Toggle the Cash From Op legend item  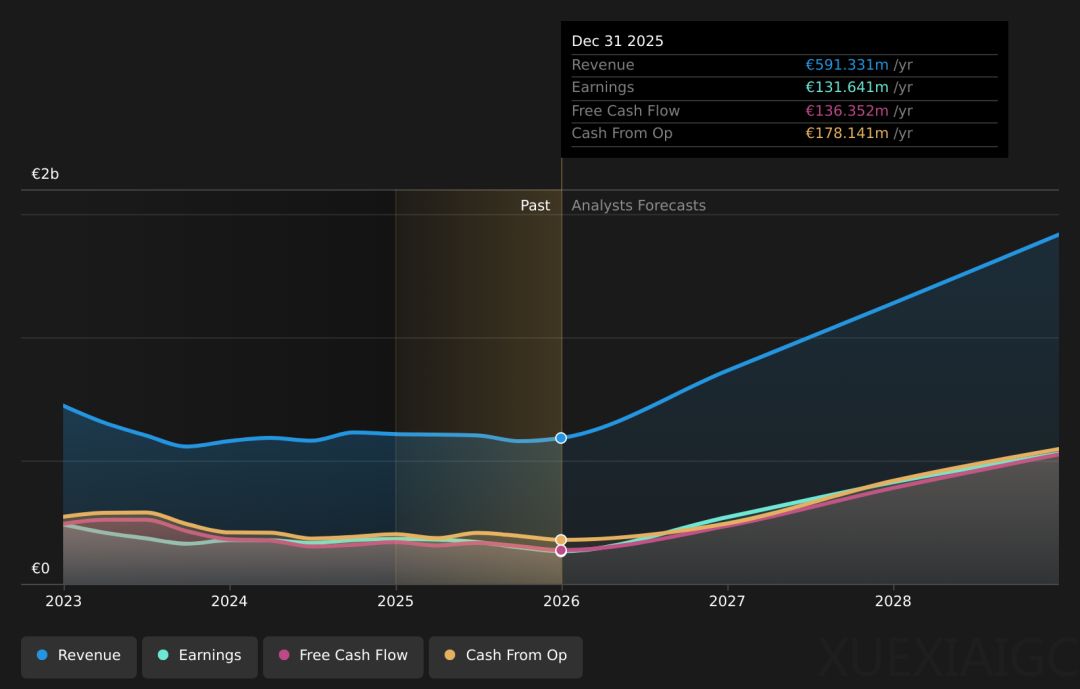coord(506,656)
